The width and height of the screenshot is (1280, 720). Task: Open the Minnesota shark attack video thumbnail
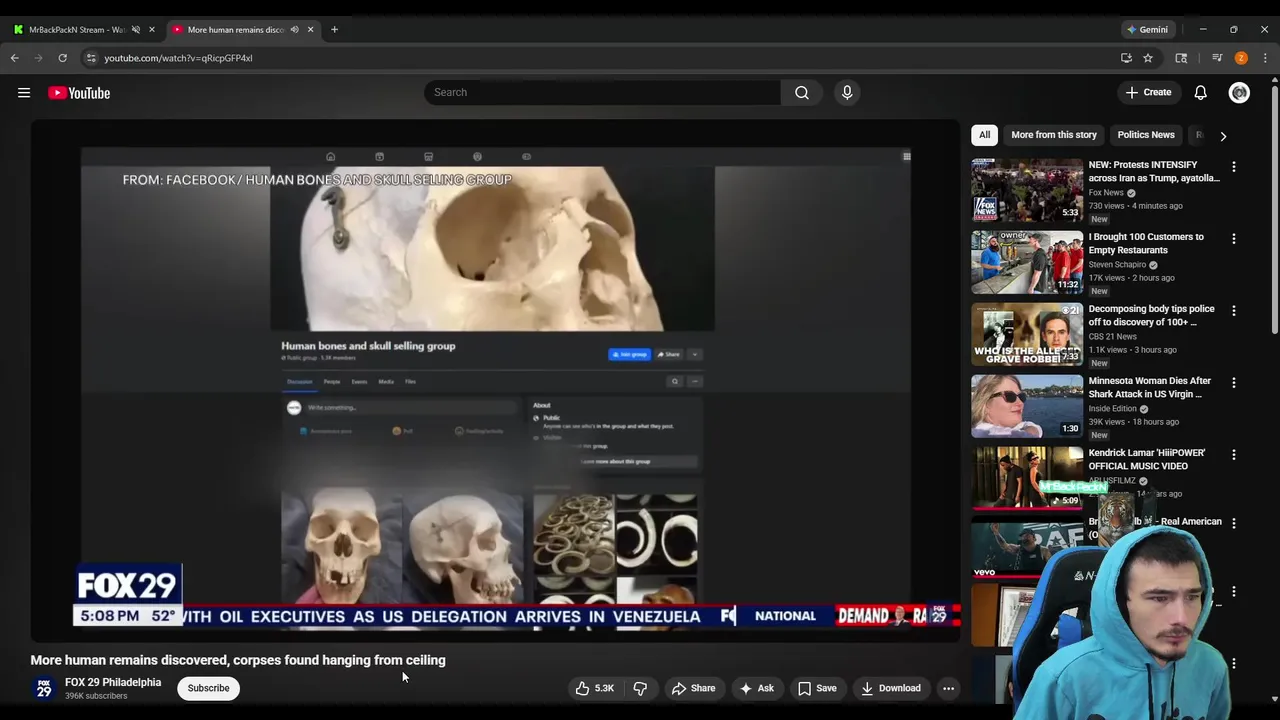pos(1027,406)
